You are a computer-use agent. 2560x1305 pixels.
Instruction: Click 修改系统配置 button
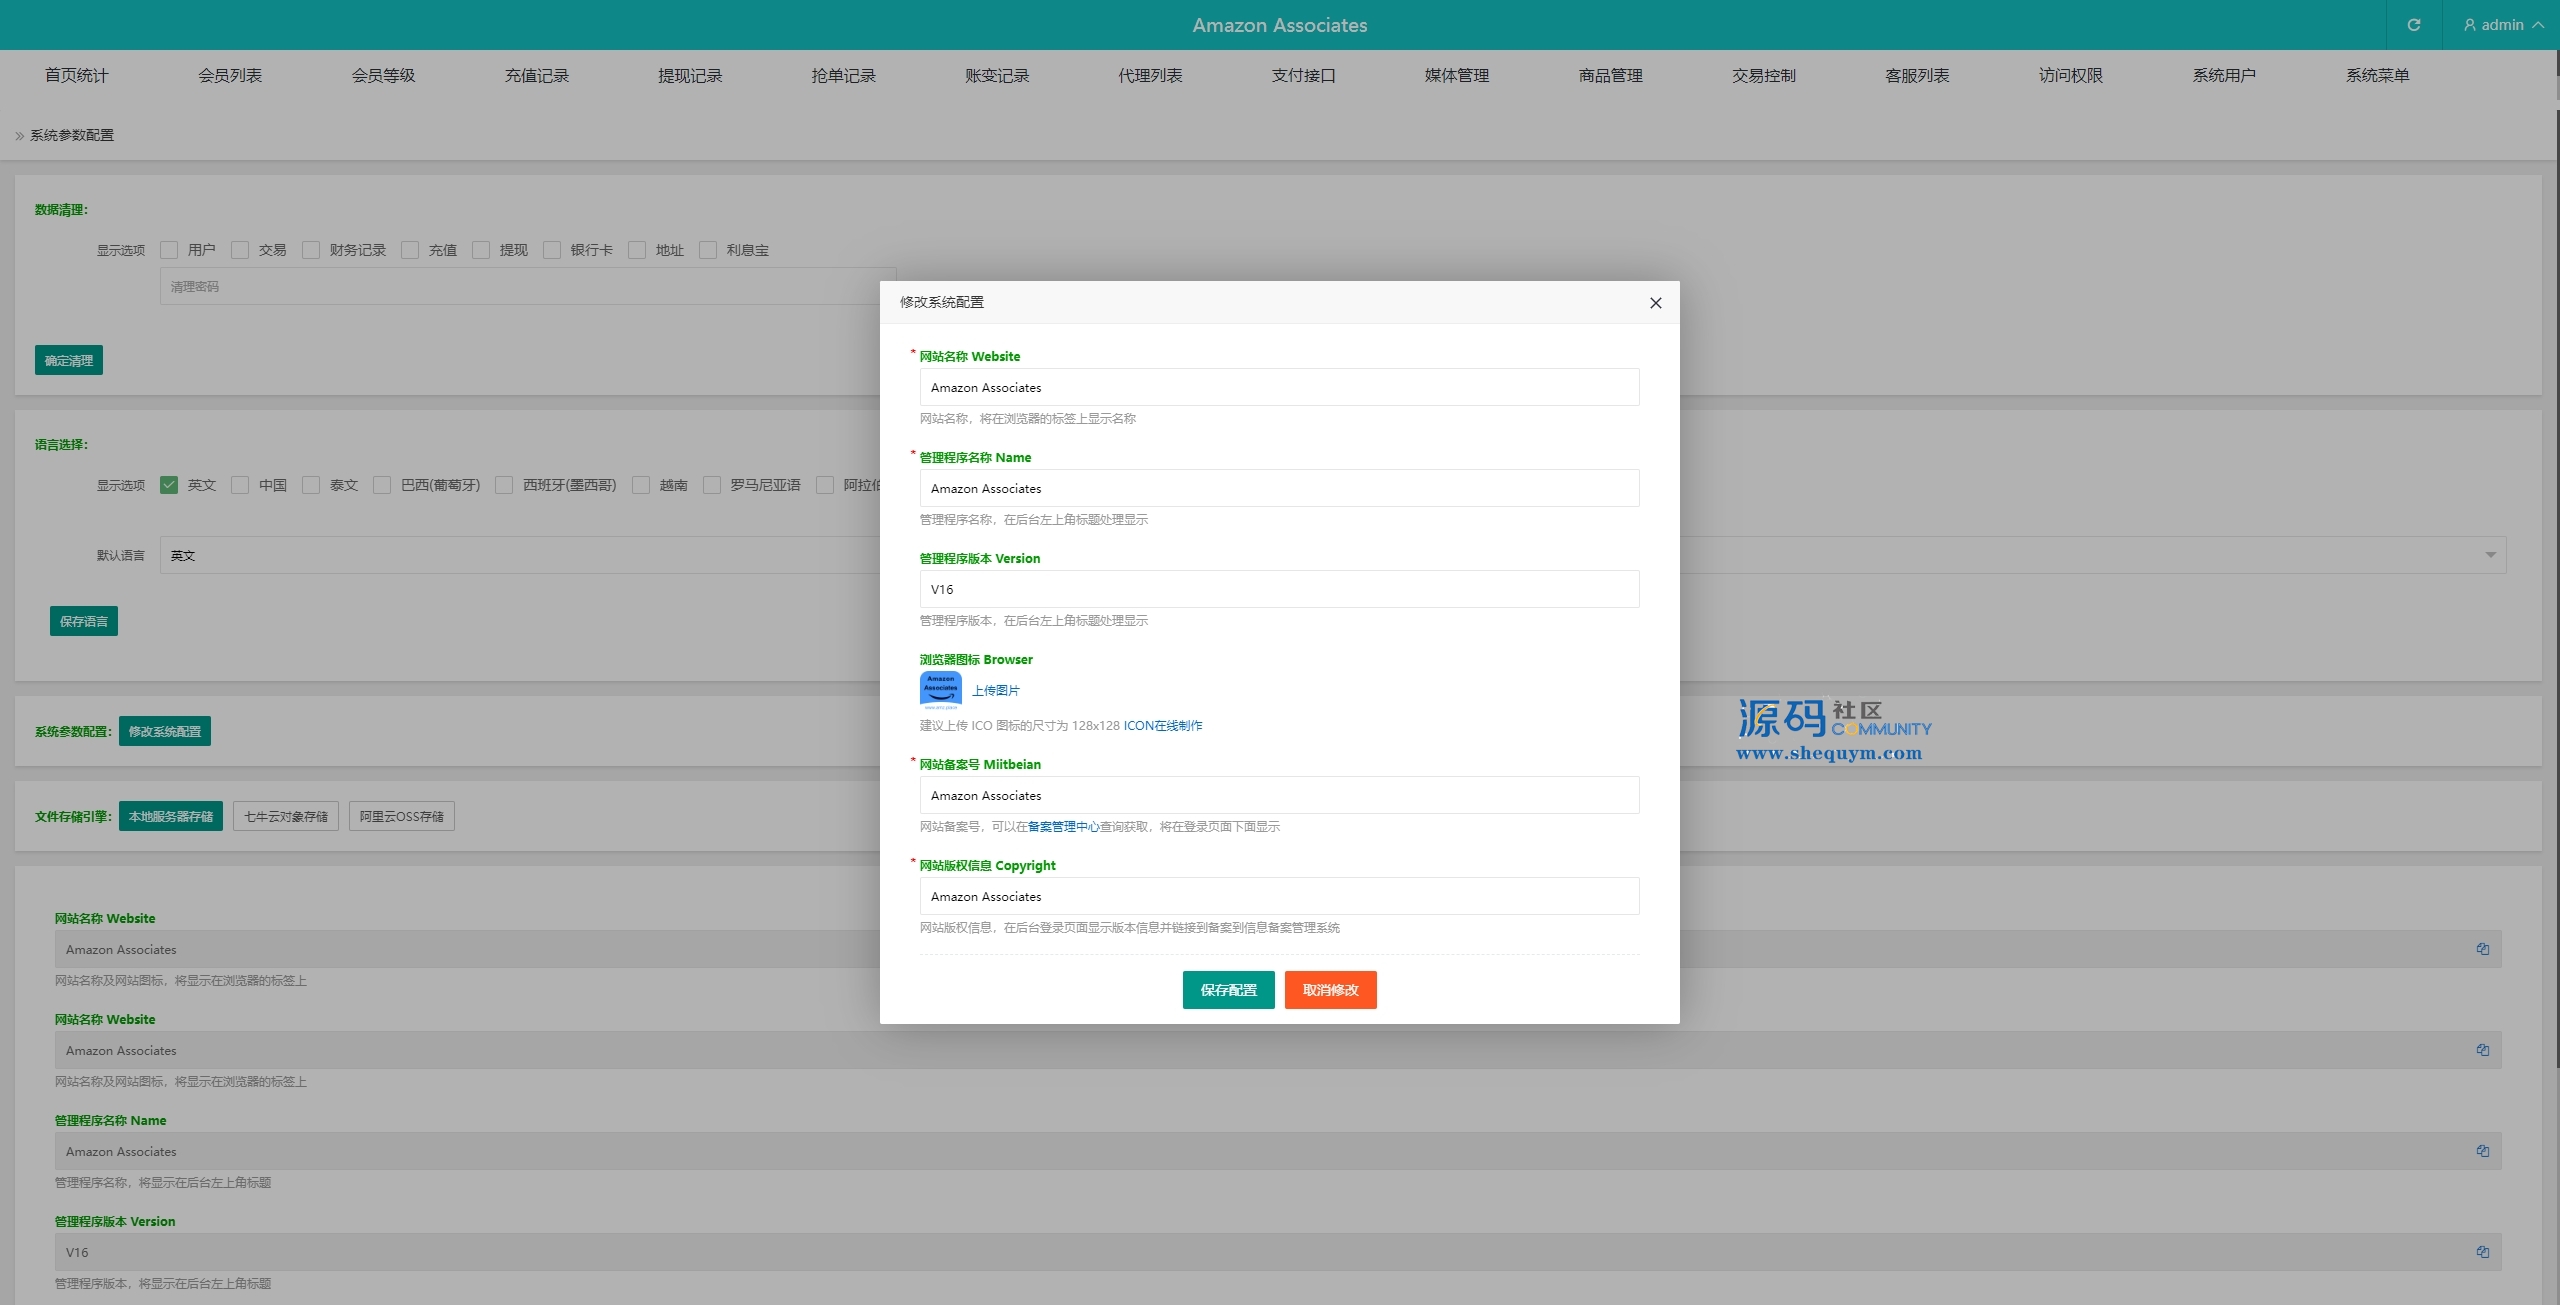click(165, 731)
